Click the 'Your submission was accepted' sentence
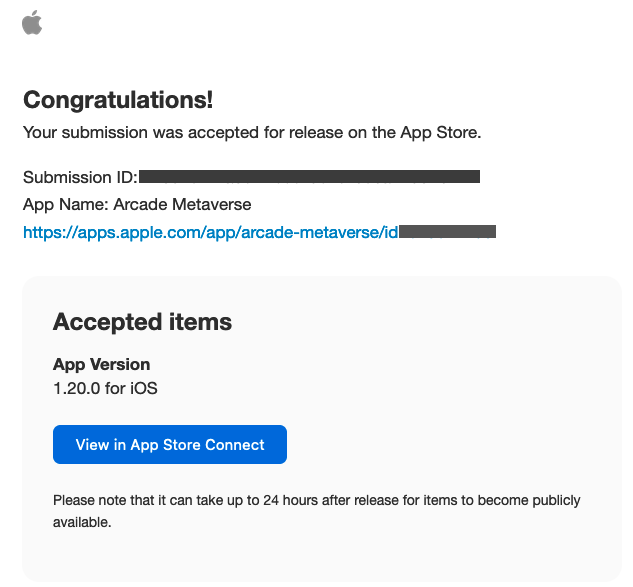The height and width of the screenshot is (587, 633). [252, 132]
